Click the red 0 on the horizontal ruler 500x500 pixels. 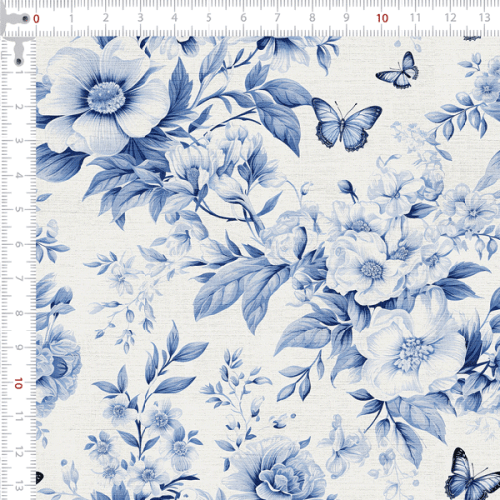(x=36, y=19)
